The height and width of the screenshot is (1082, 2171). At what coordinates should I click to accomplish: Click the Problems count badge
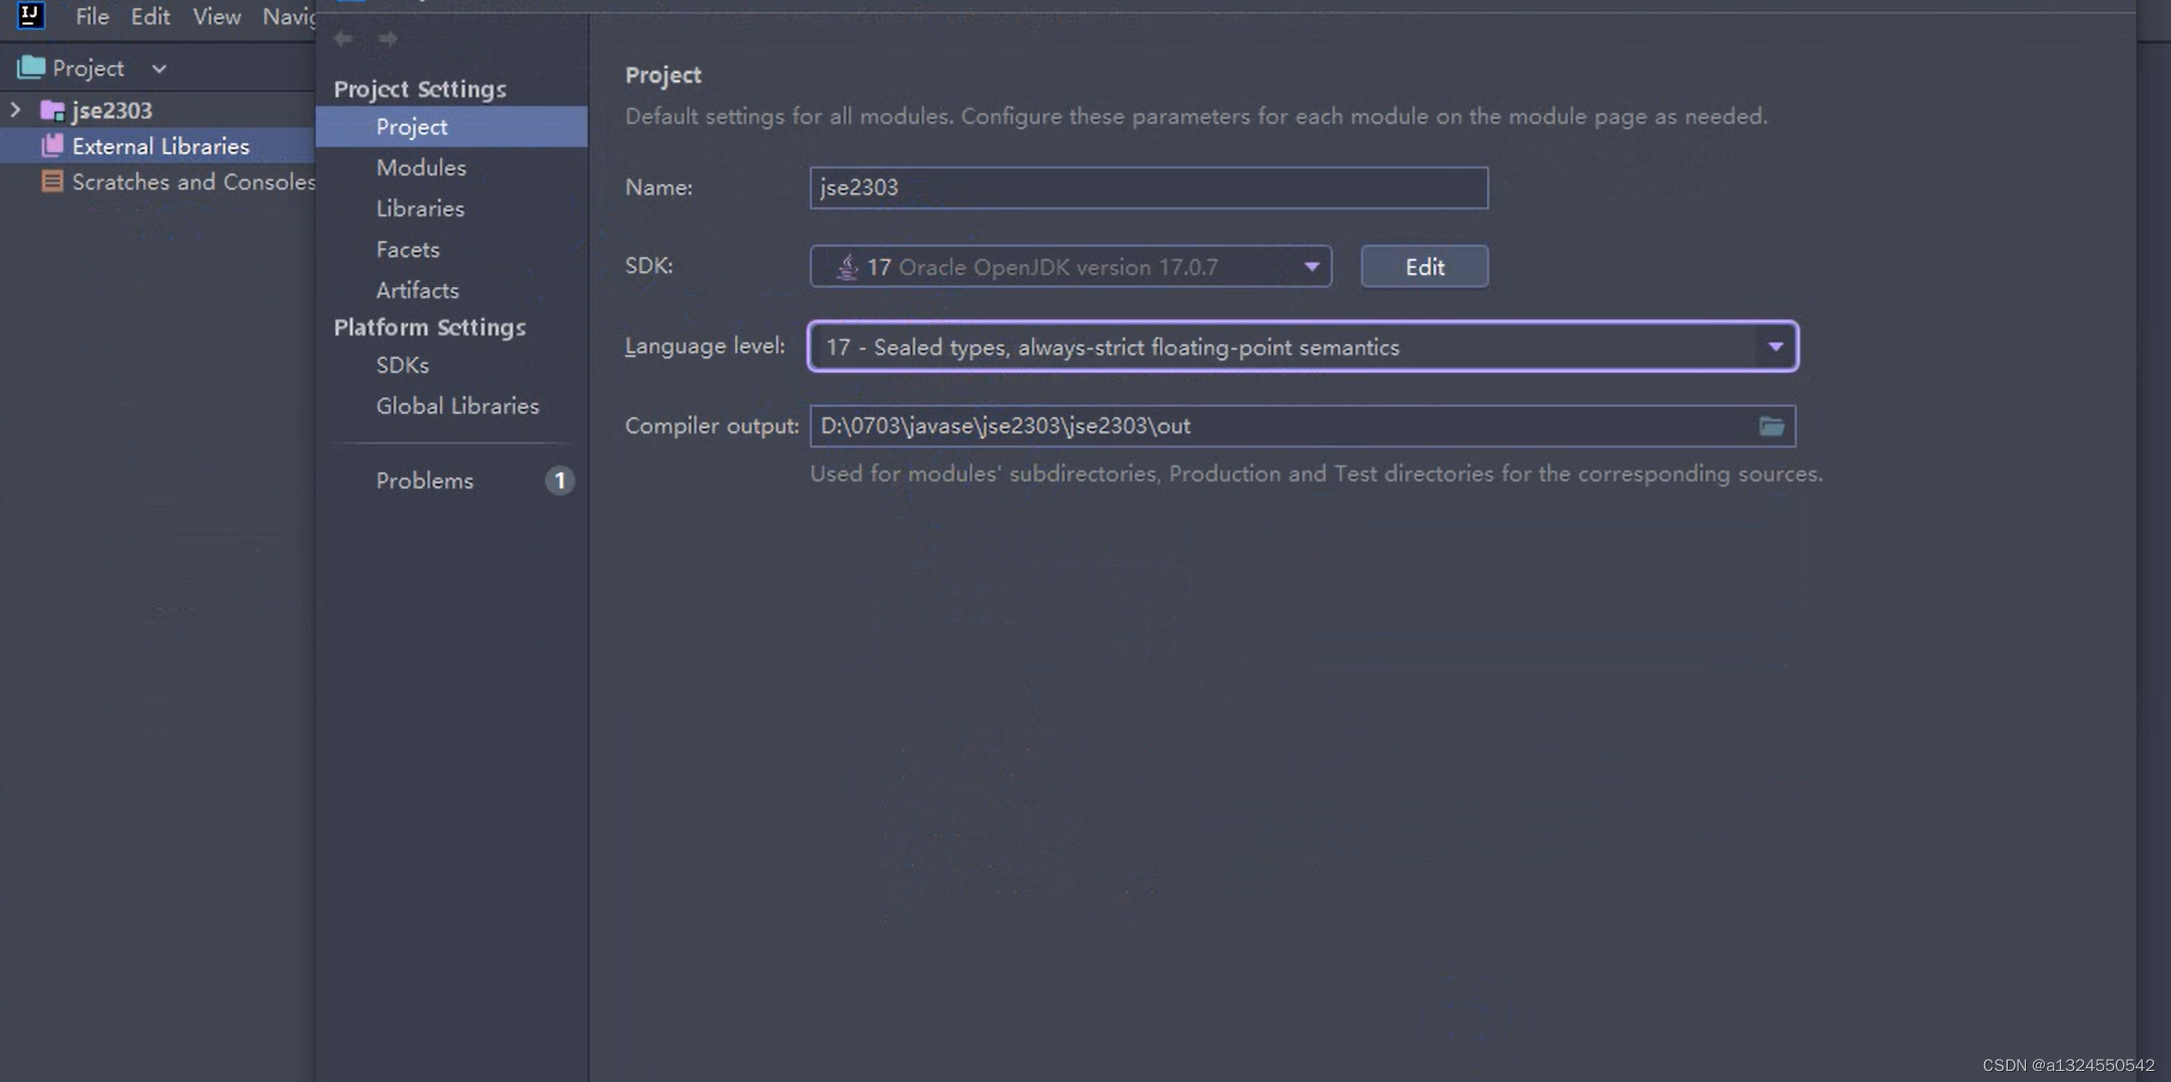(559, 481)
